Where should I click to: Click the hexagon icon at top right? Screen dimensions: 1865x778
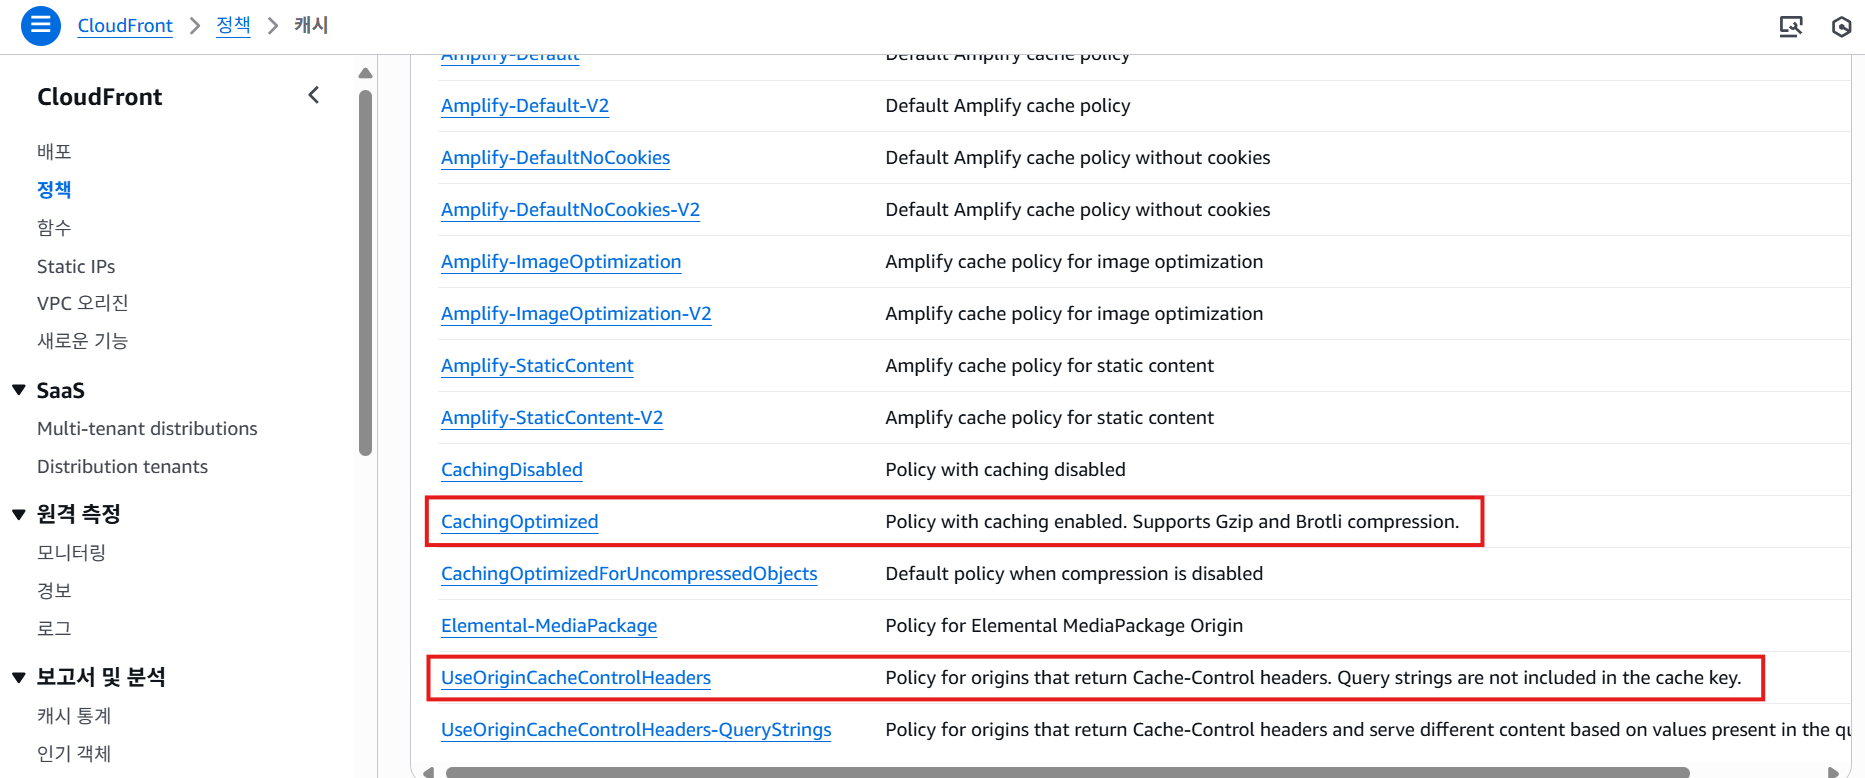point(1841,27)
